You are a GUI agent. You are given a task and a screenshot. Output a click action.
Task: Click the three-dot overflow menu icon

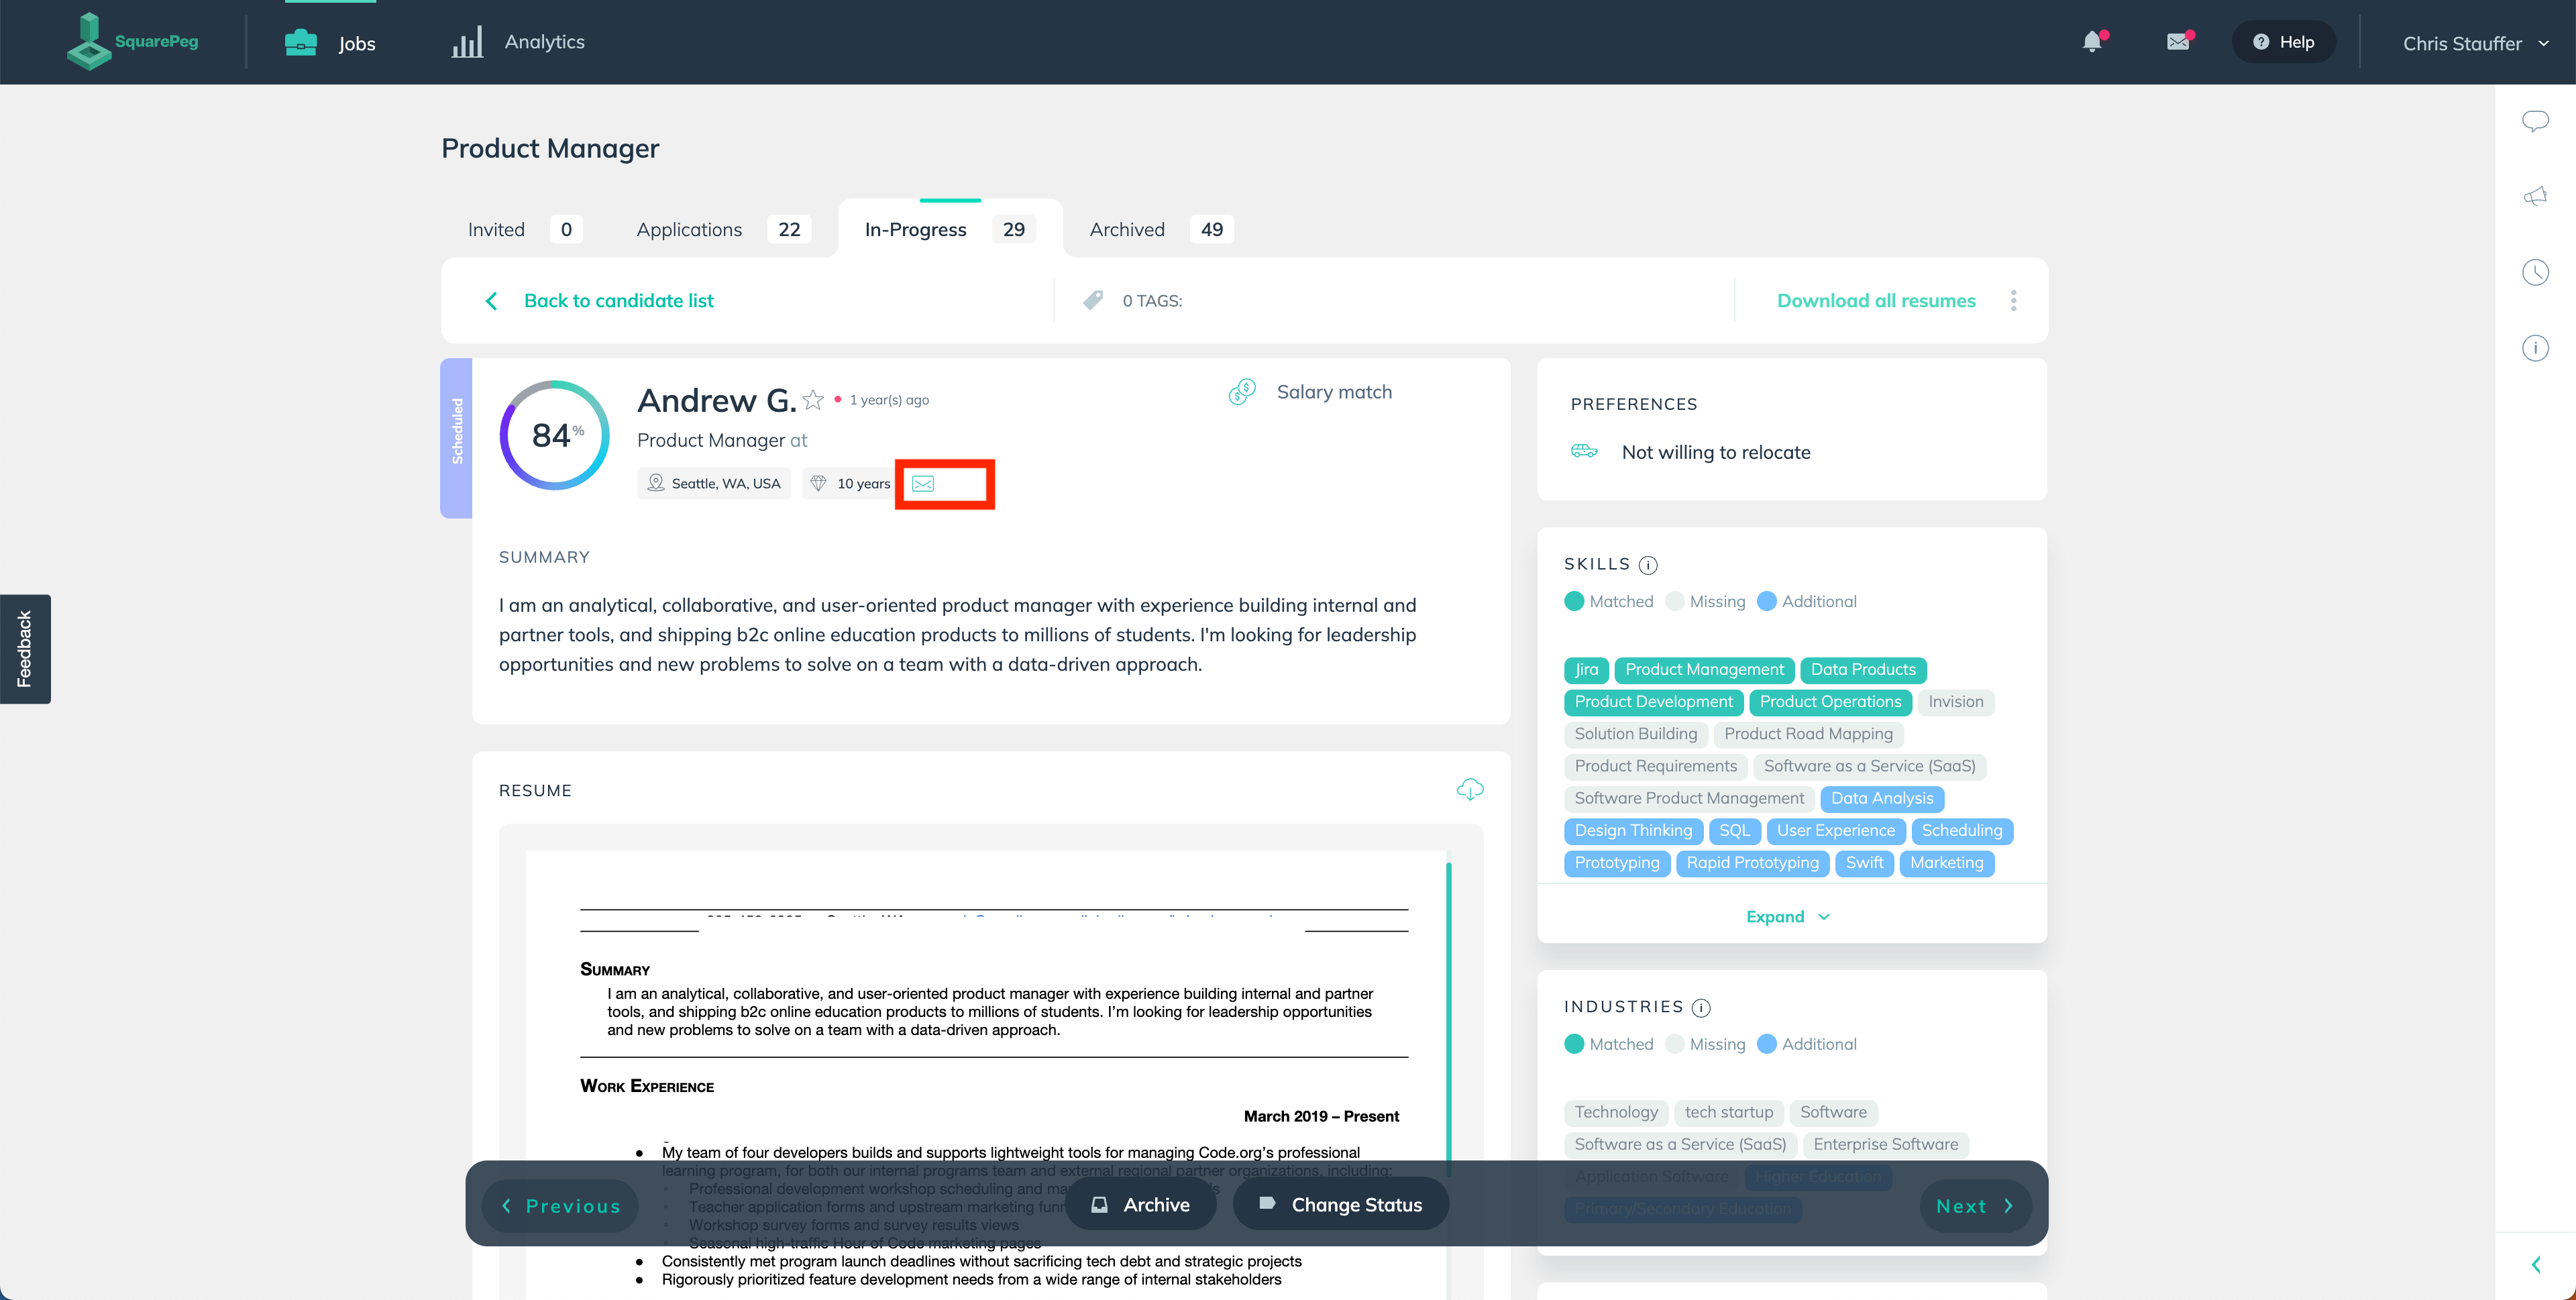coord(2012,300)
